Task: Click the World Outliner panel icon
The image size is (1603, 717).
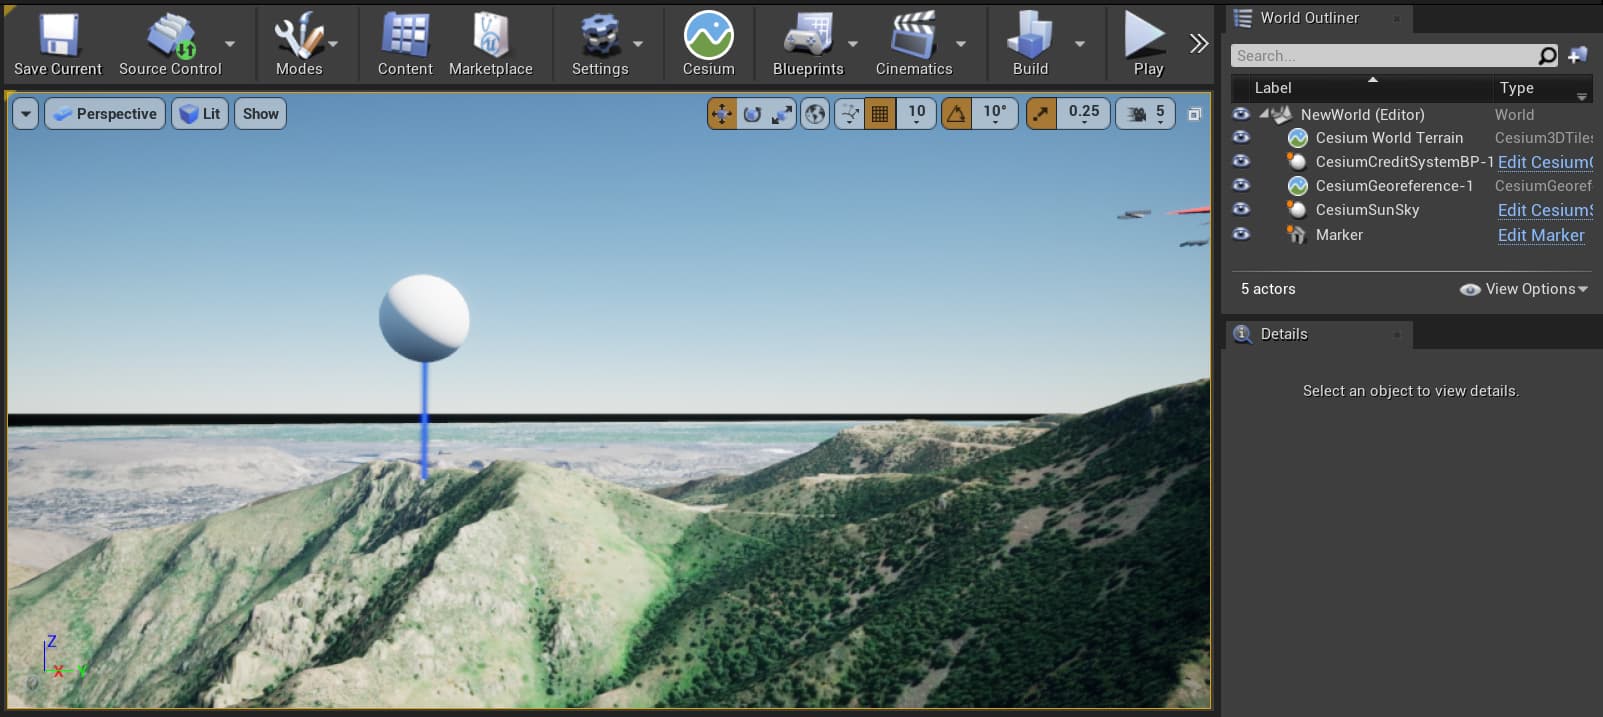Action: pos(1243,18)
